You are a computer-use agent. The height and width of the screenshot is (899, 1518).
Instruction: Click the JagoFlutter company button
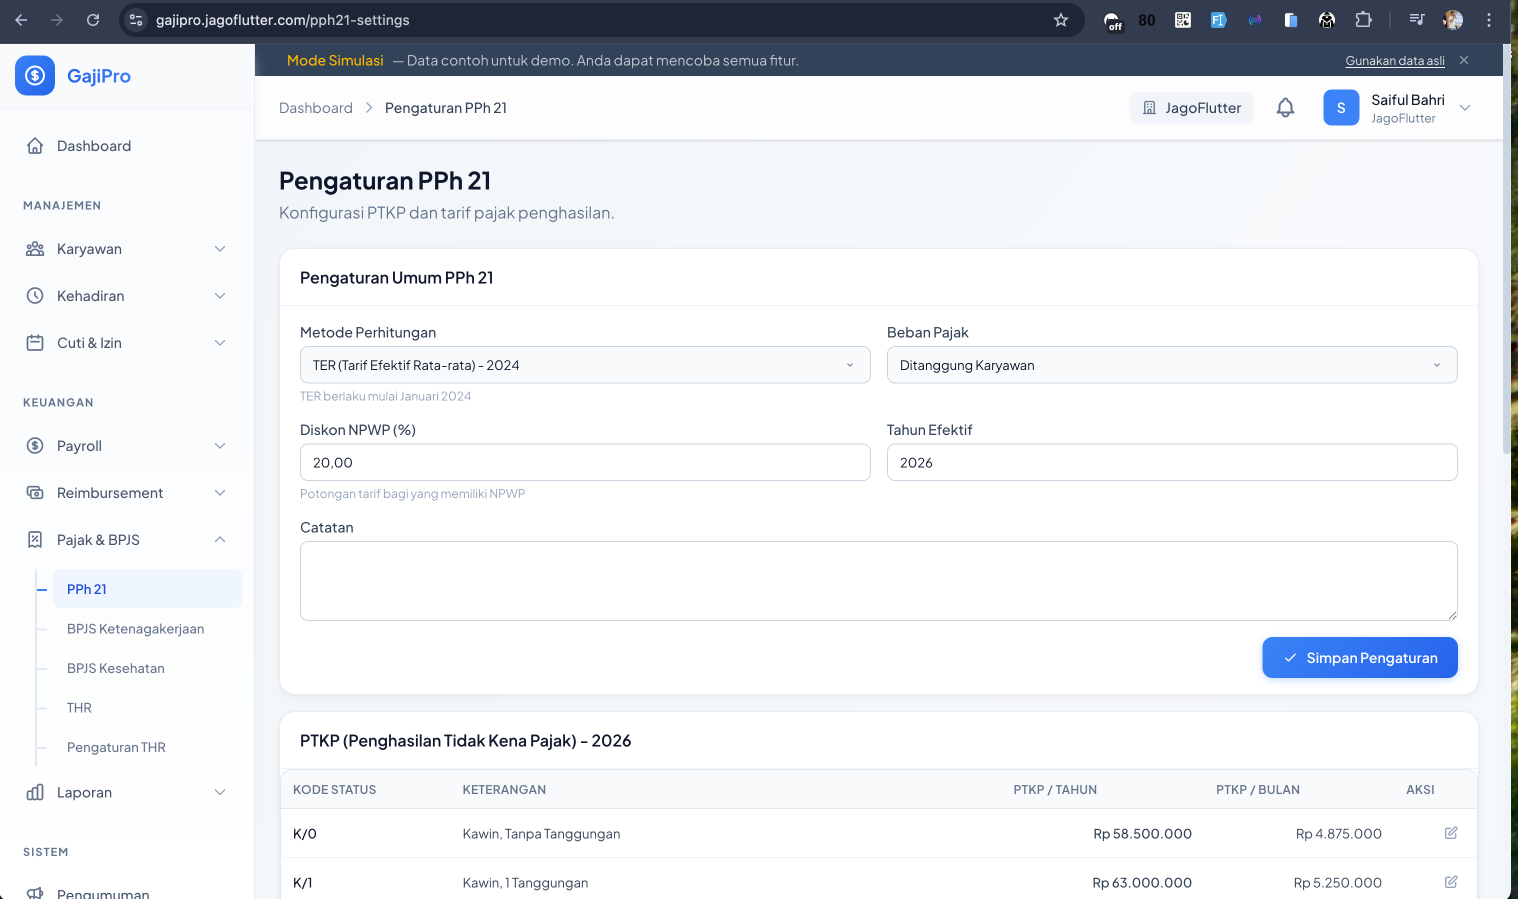pyautogui.click(x=1191, y=108)
